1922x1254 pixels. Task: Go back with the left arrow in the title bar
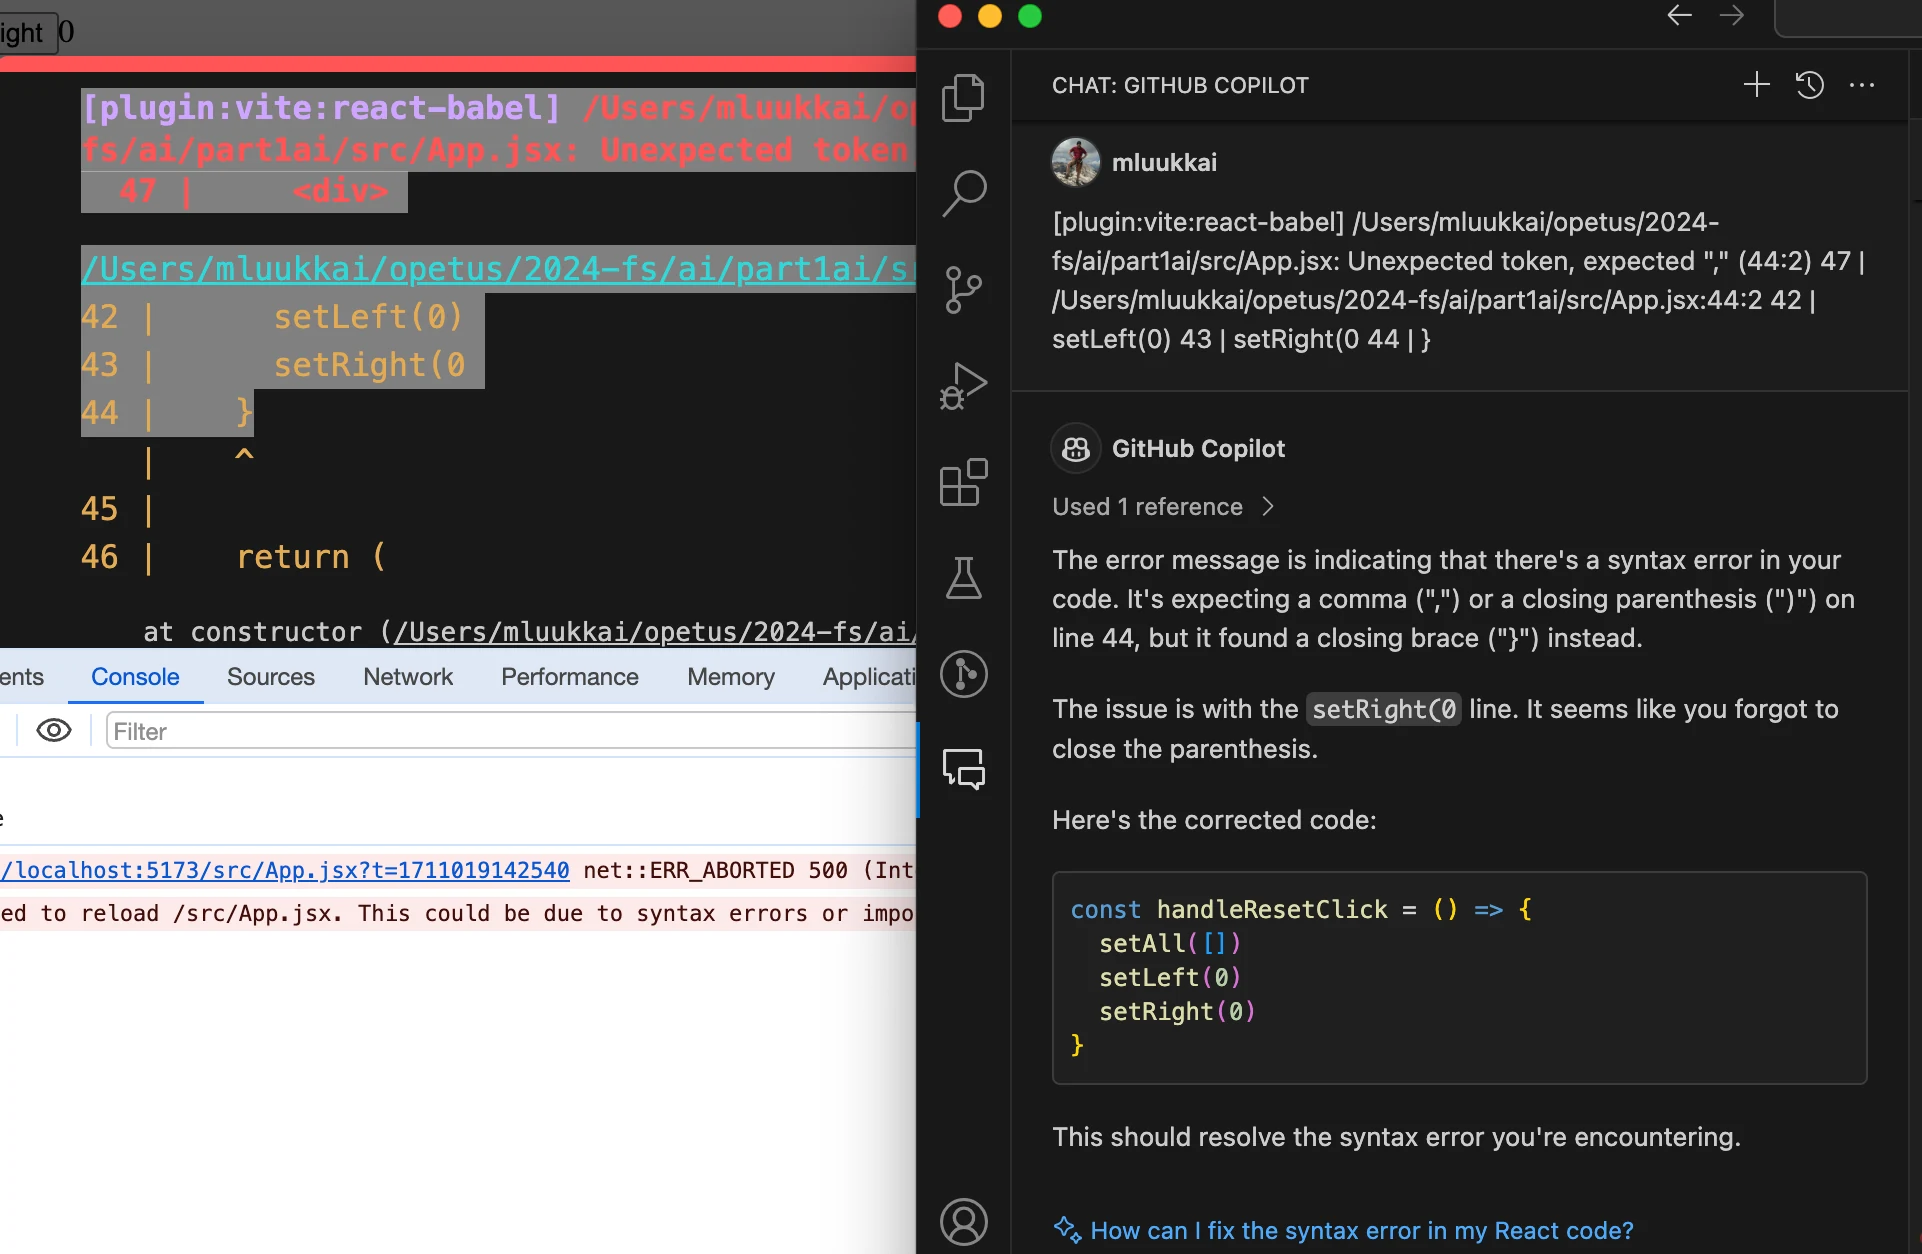(1680, 15)
